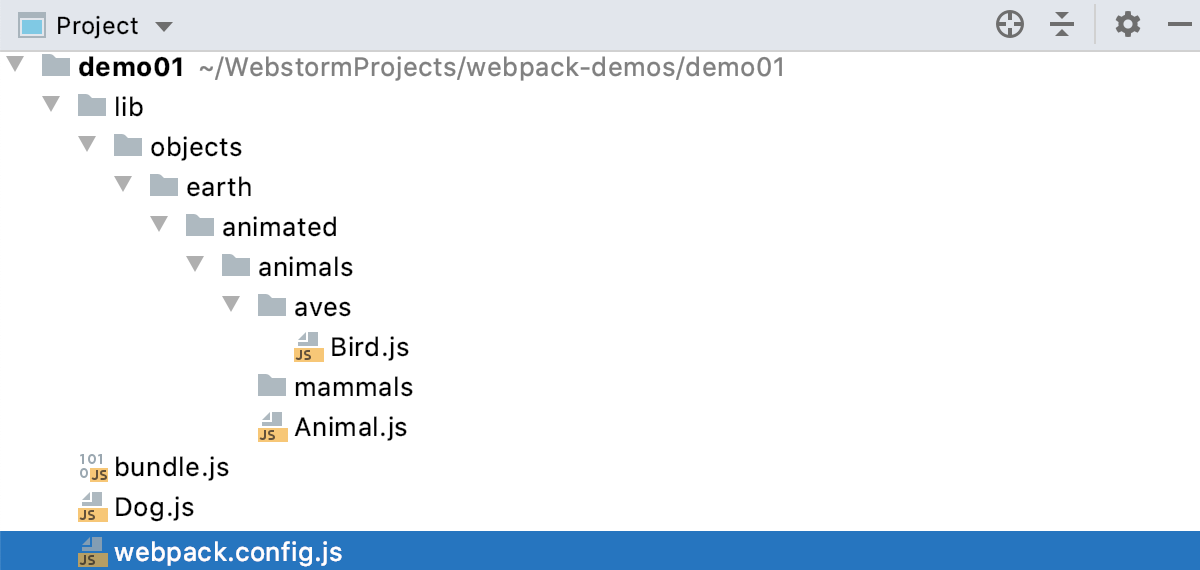Screen dimensions: 1200x570
Task: Click the Dog.js file icon
Action: [92, 507]
